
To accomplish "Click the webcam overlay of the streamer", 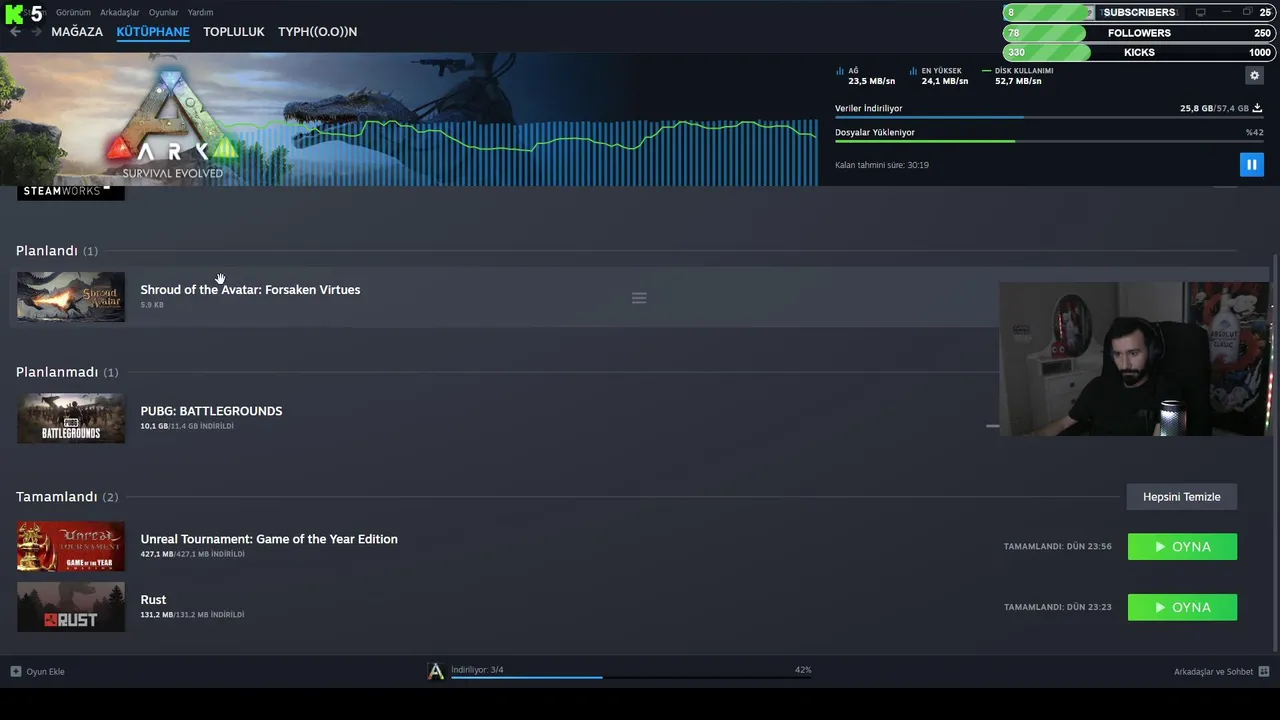I will coord(1134,359).
